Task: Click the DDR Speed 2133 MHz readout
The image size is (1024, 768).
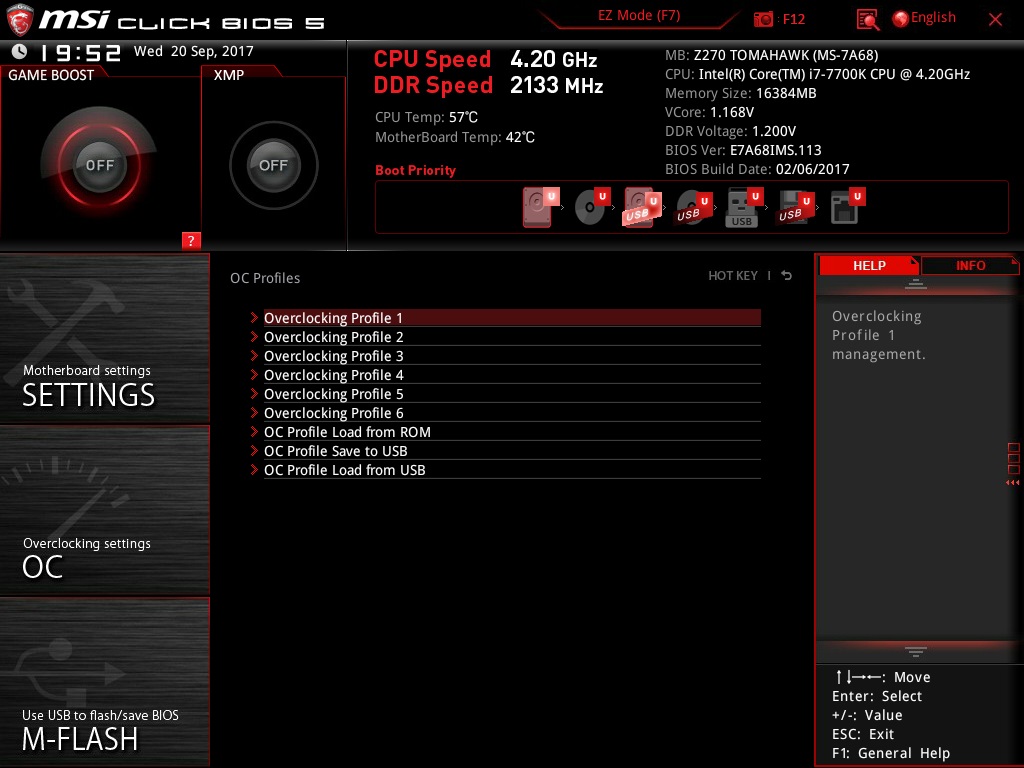Action: (488, 85)
